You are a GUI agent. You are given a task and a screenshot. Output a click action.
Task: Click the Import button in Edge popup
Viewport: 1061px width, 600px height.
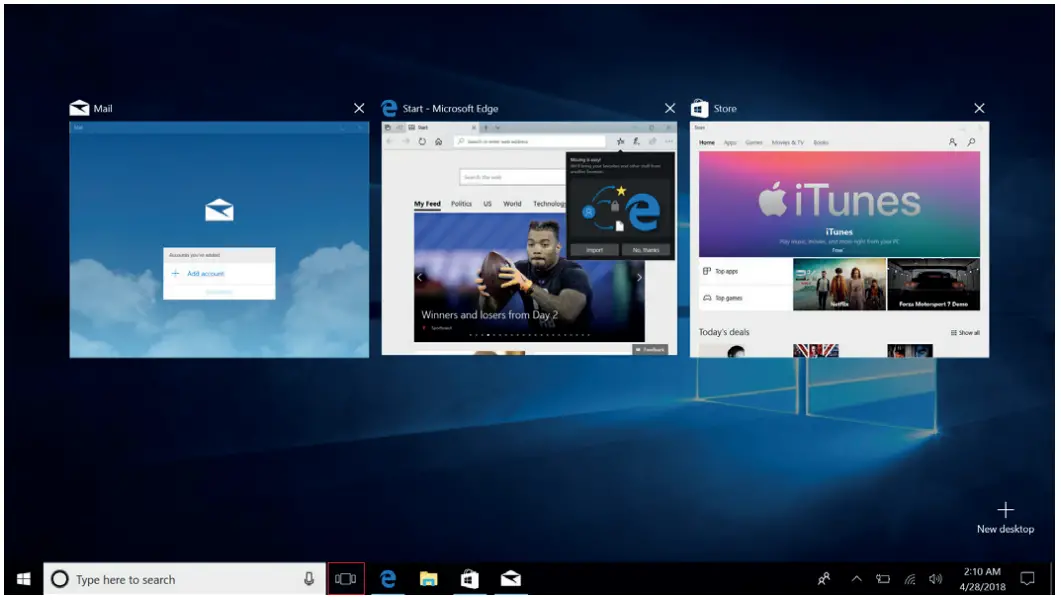coord(595,249)
